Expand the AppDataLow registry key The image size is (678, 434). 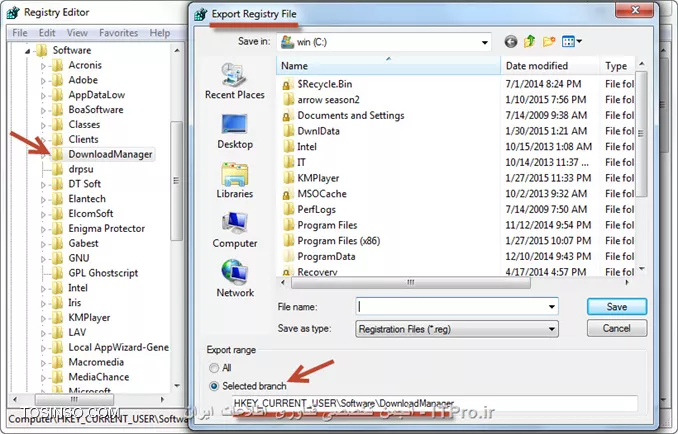(x=43, y=96)
